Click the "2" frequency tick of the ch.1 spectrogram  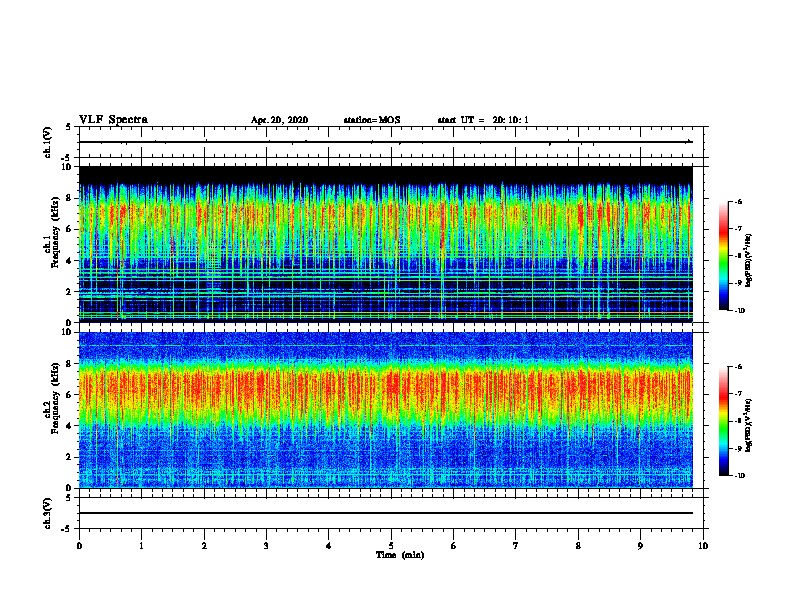pos(70,292)
